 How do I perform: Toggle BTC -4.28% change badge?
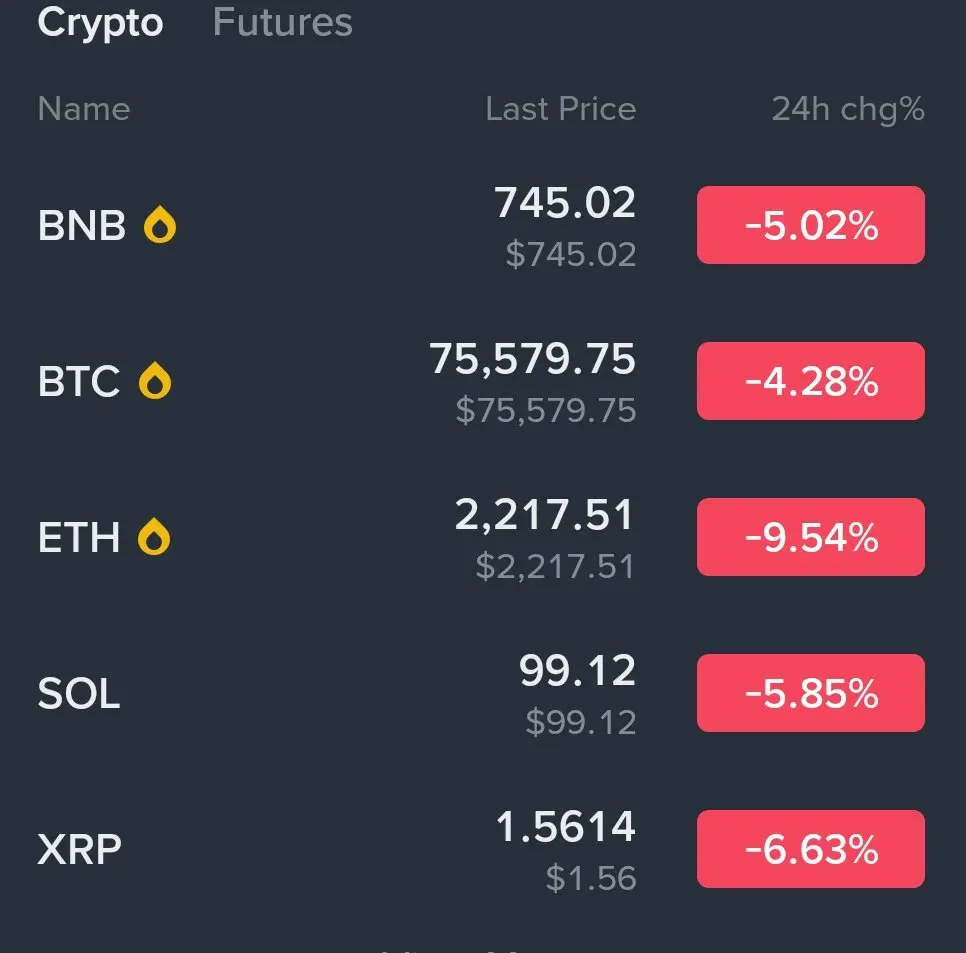(x=810, y=382)
